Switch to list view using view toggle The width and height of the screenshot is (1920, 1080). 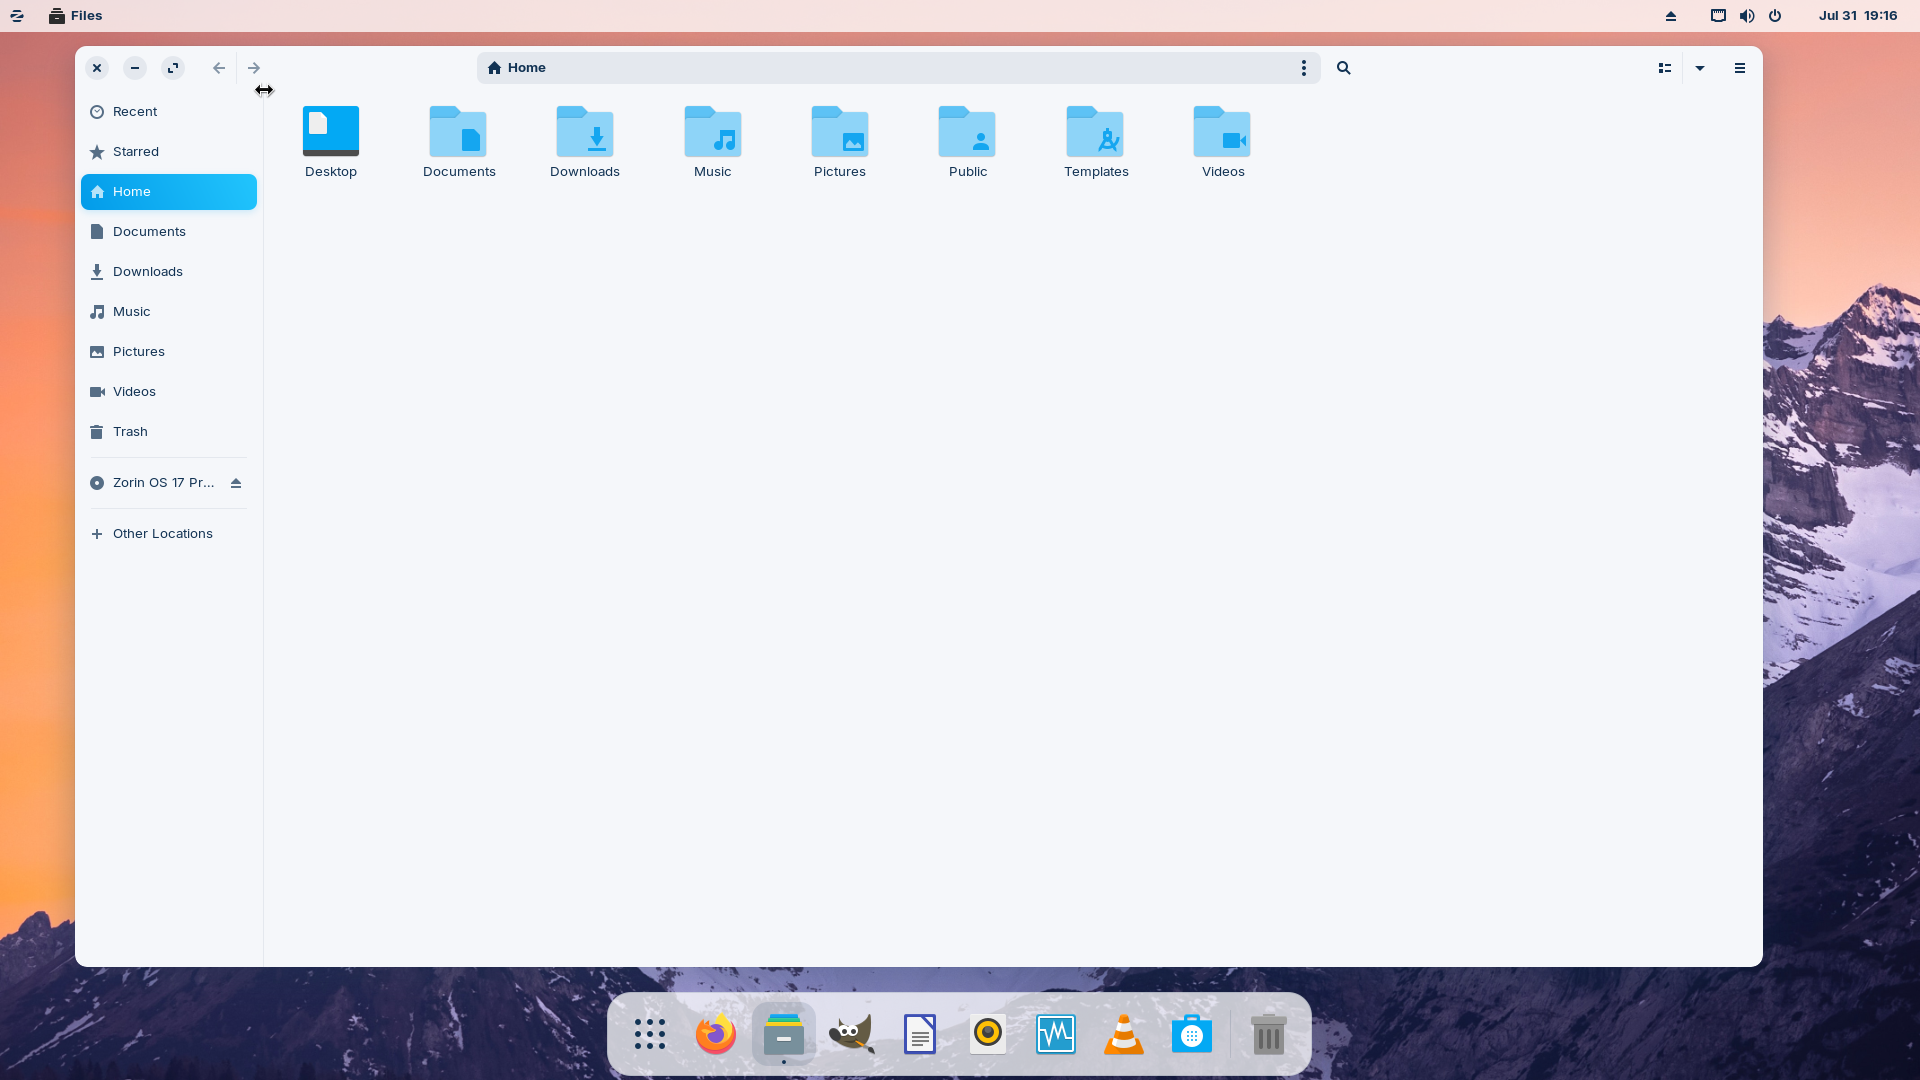1665,68
